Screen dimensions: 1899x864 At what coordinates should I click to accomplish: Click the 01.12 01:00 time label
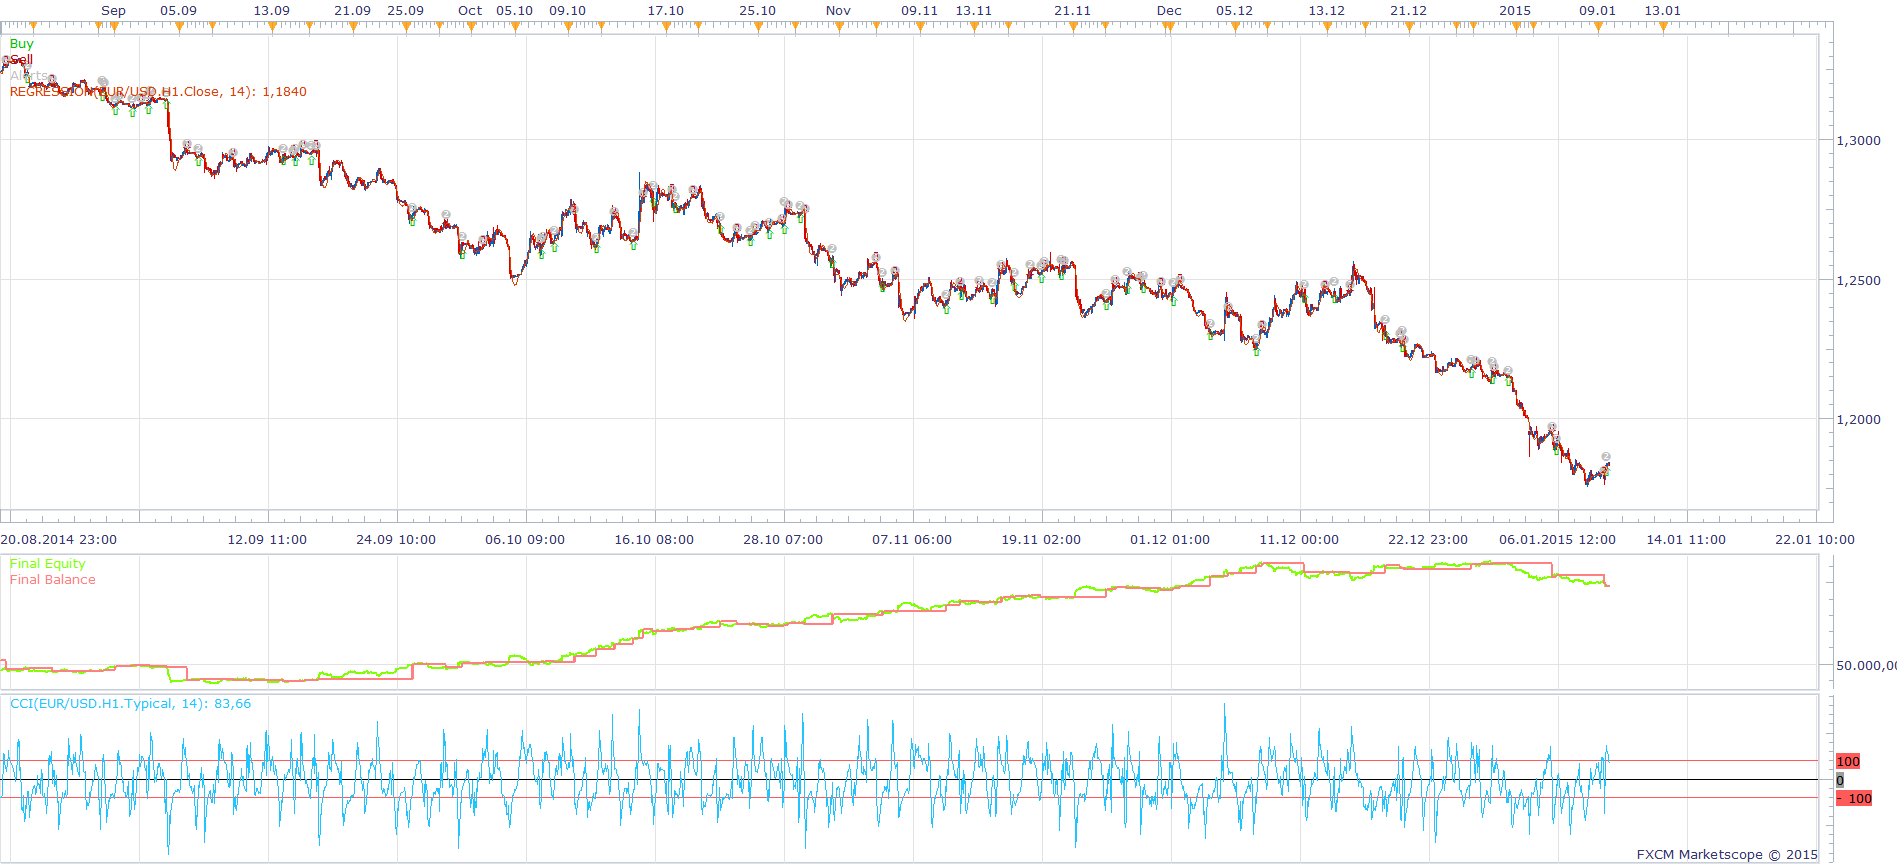(1170, 540)
